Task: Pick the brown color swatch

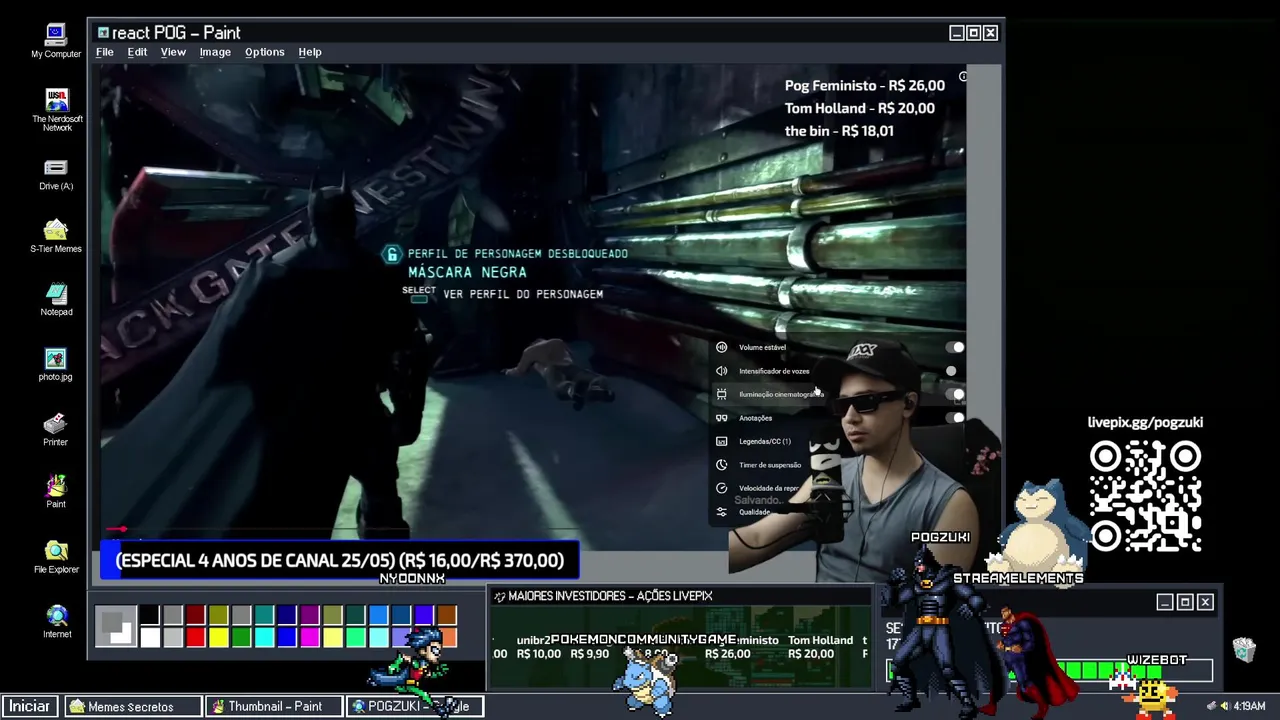Action: 447,616
